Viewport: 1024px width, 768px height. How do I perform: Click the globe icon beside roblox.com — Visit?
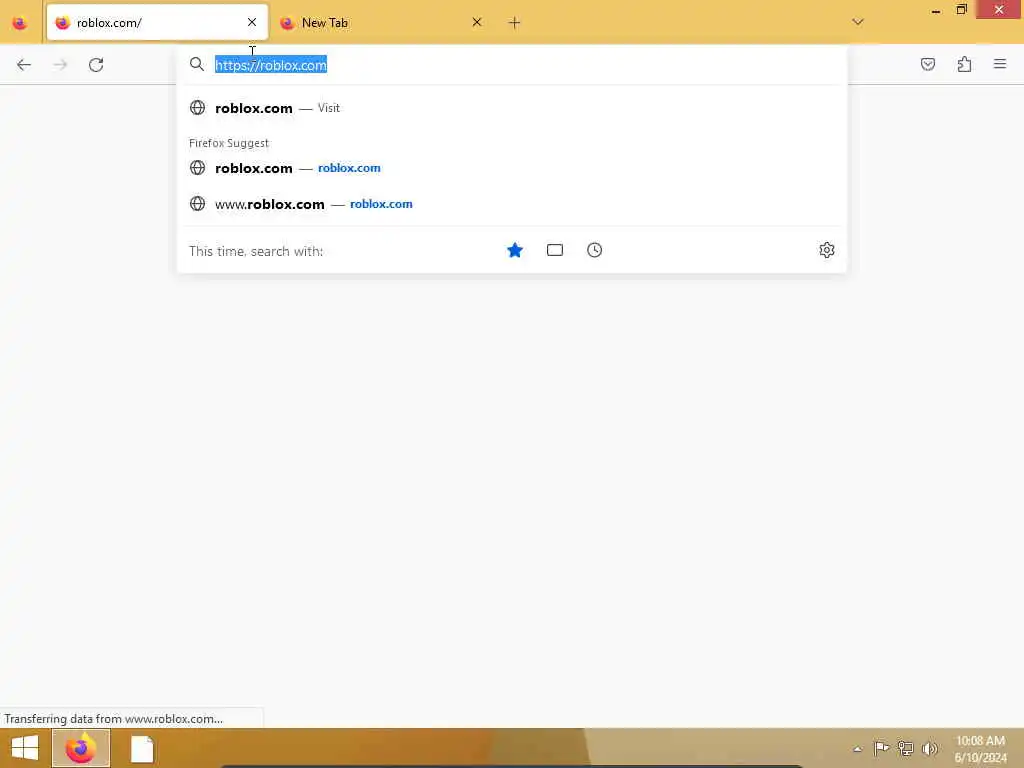197,107
